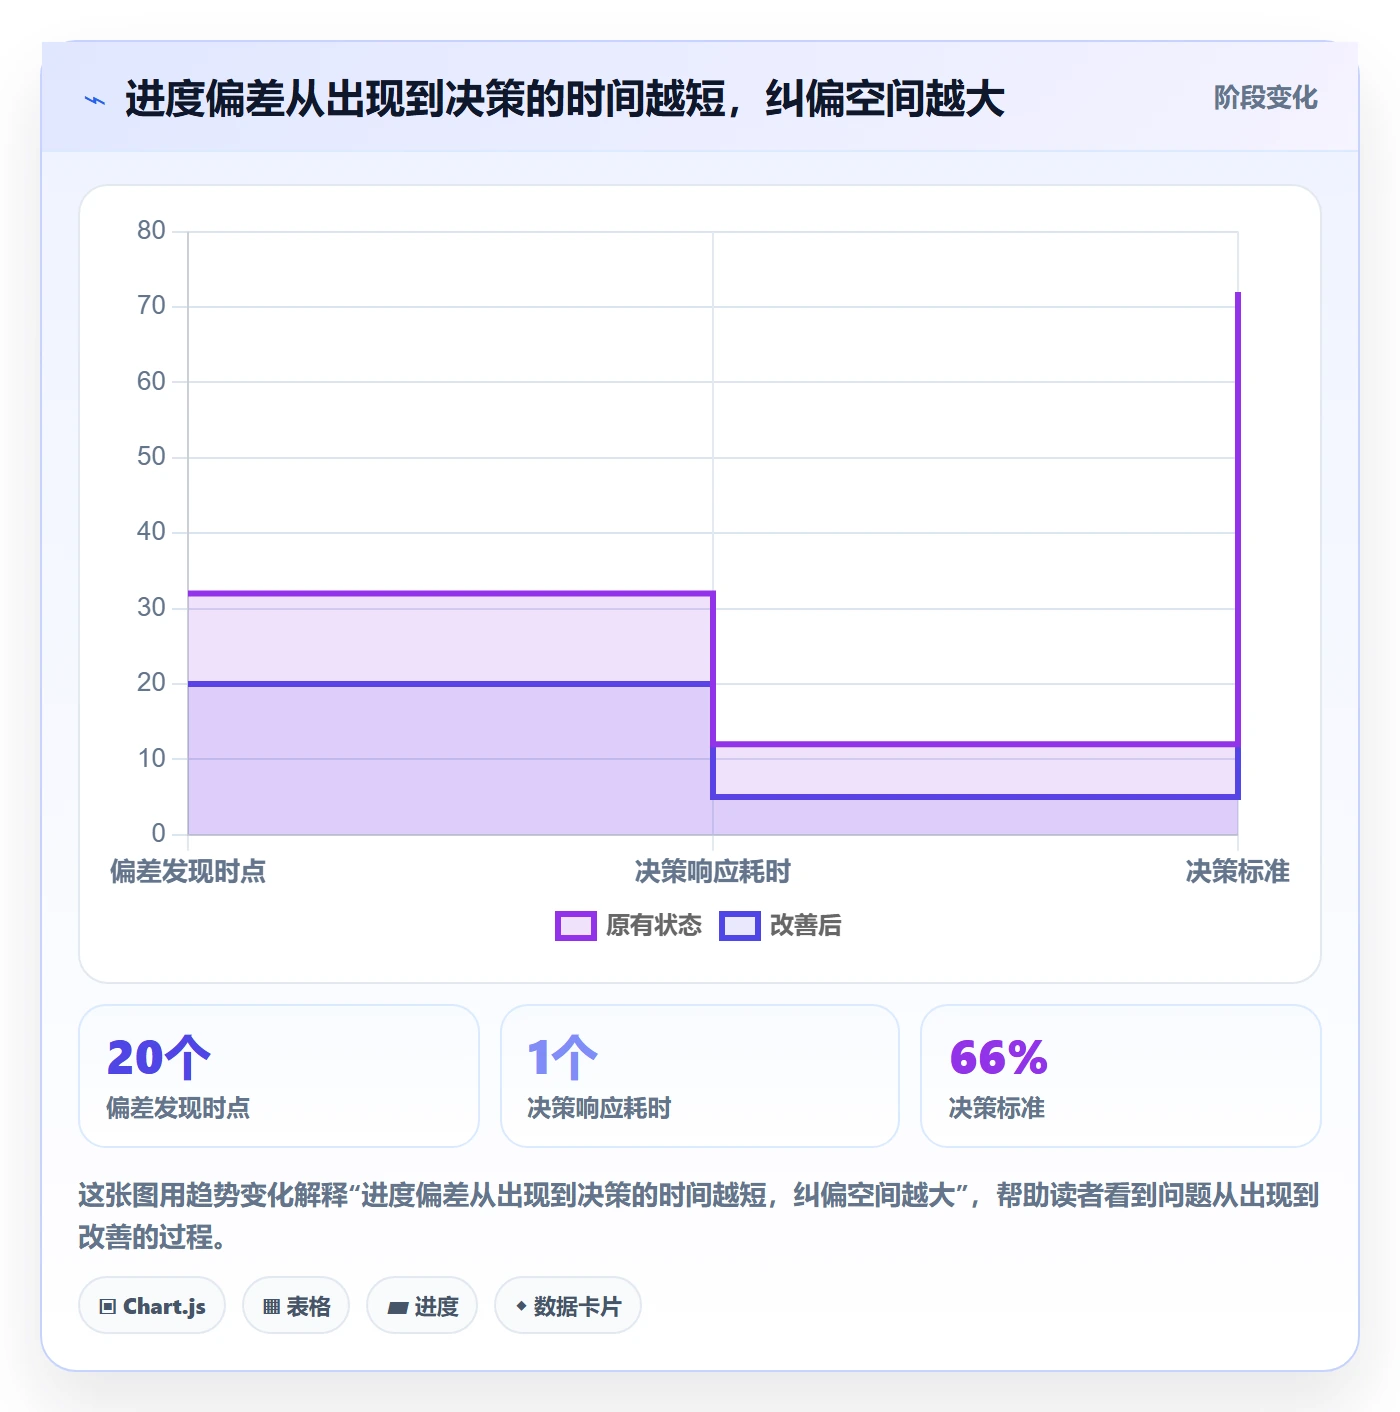The image size is (1400, 1412).
Task: Click the 阶段变化 label in header
Action: point(1265,98)
